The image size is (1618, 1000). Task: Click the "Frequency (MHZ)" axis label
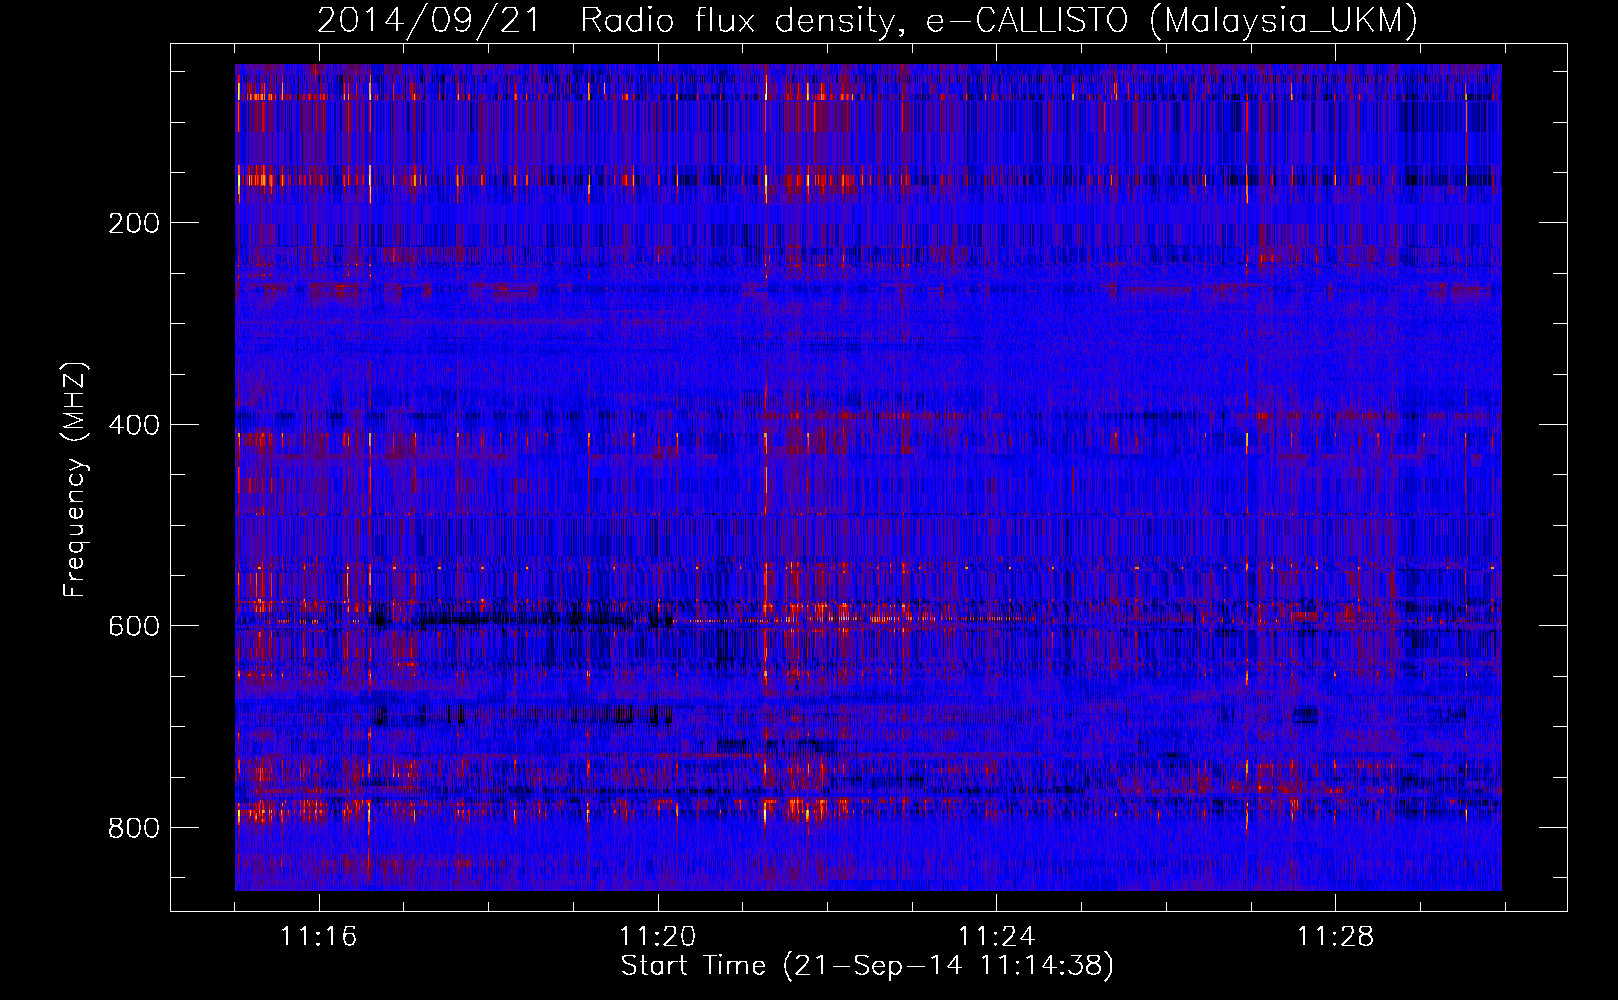pyautogui.click(x=75, y=480)
